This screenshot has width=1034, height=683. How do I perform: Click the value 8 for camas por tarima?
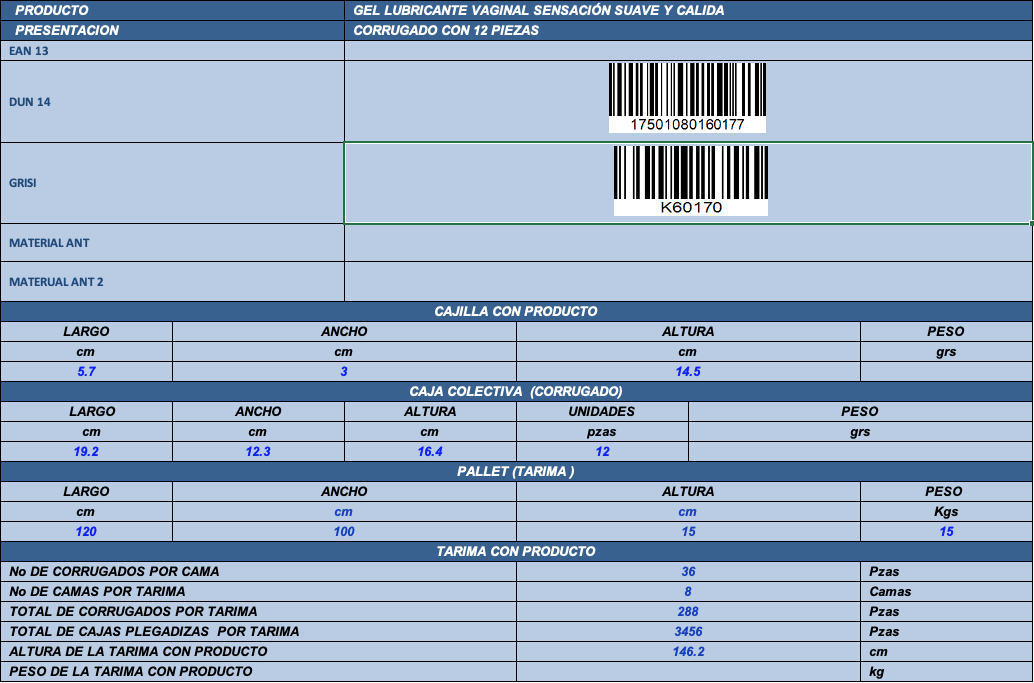click(688, 591)
